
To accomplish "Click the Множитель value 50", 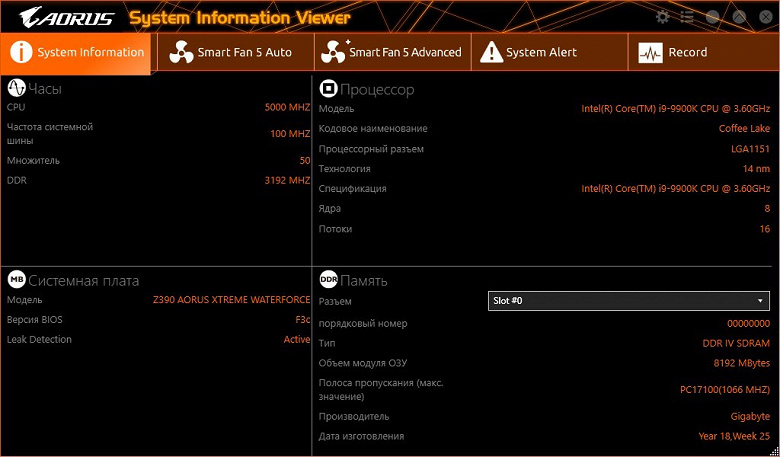I will [x=305, y=161].
